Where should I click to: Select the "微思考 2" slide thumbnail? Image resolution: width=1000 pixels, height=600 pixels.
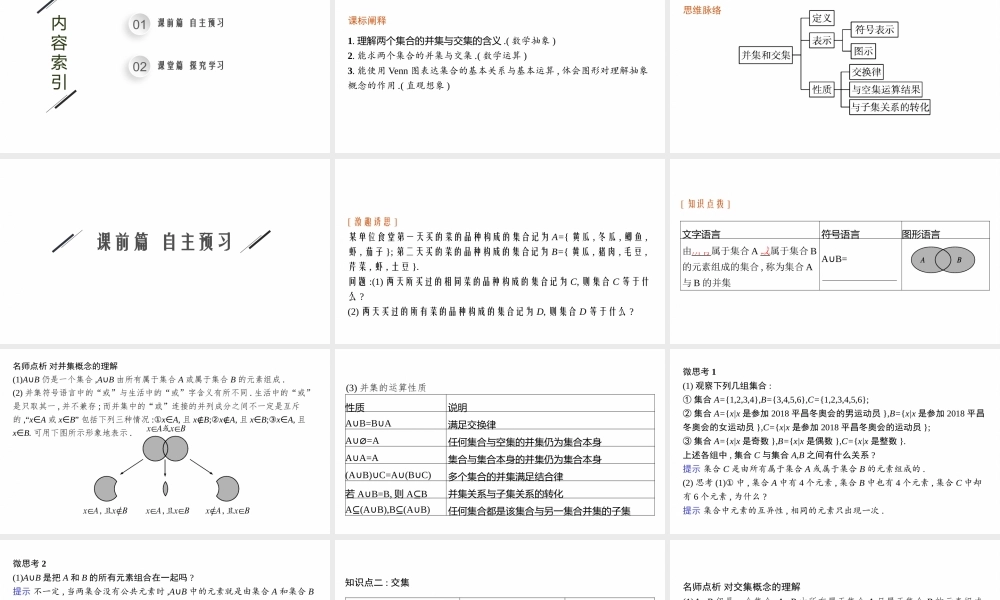[x=165, y=572]
